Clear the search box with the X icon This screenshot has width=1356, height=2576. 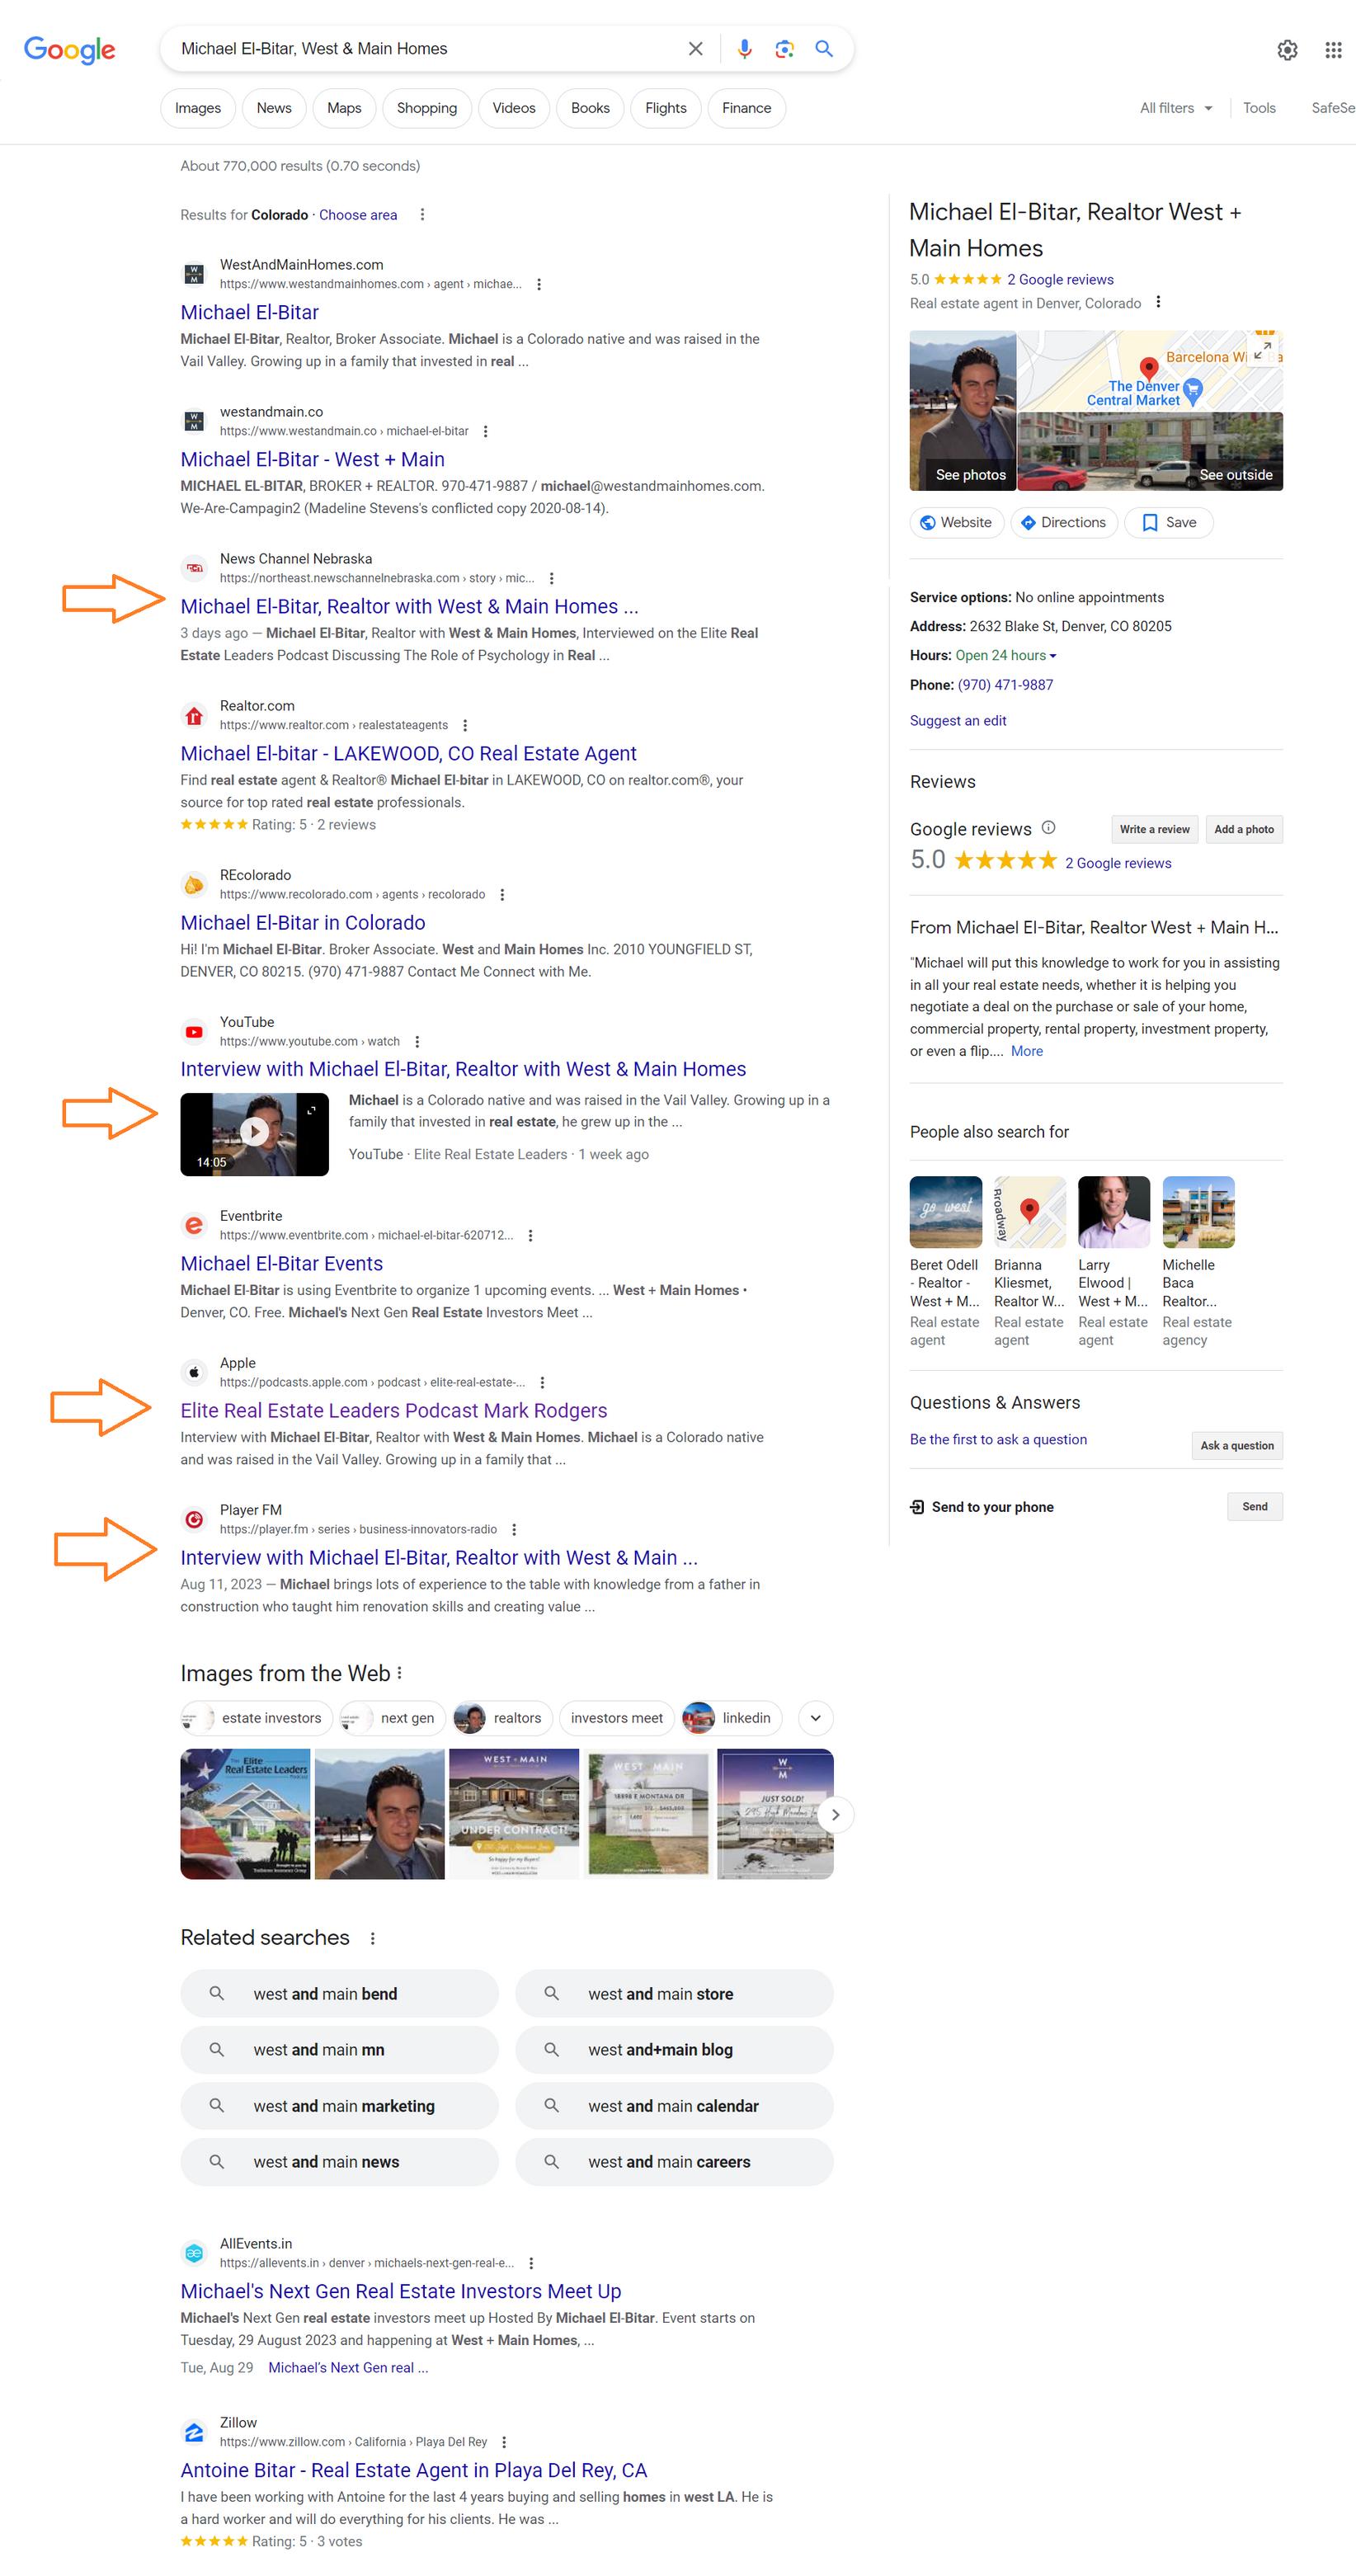[695, 49]
